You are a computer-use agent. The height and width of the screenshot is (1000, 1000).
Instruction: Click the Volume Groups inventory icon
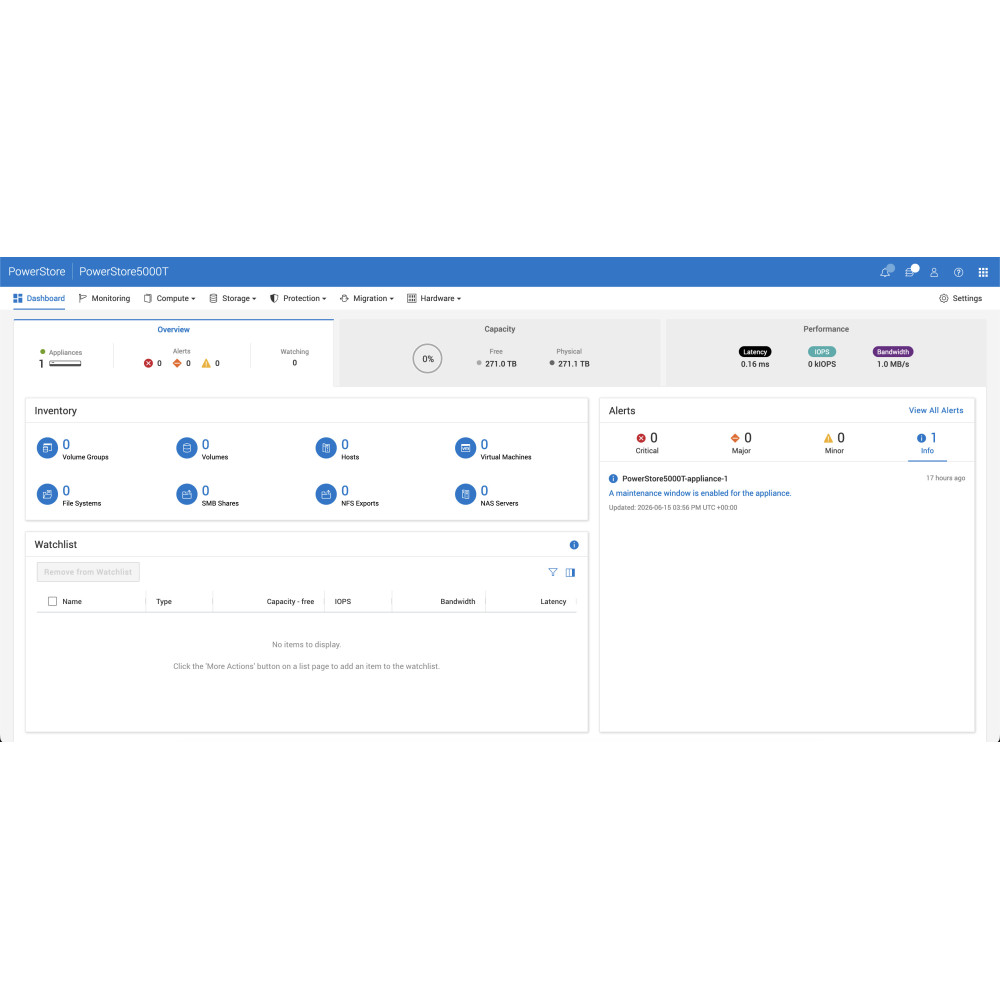tap(47, 448)
